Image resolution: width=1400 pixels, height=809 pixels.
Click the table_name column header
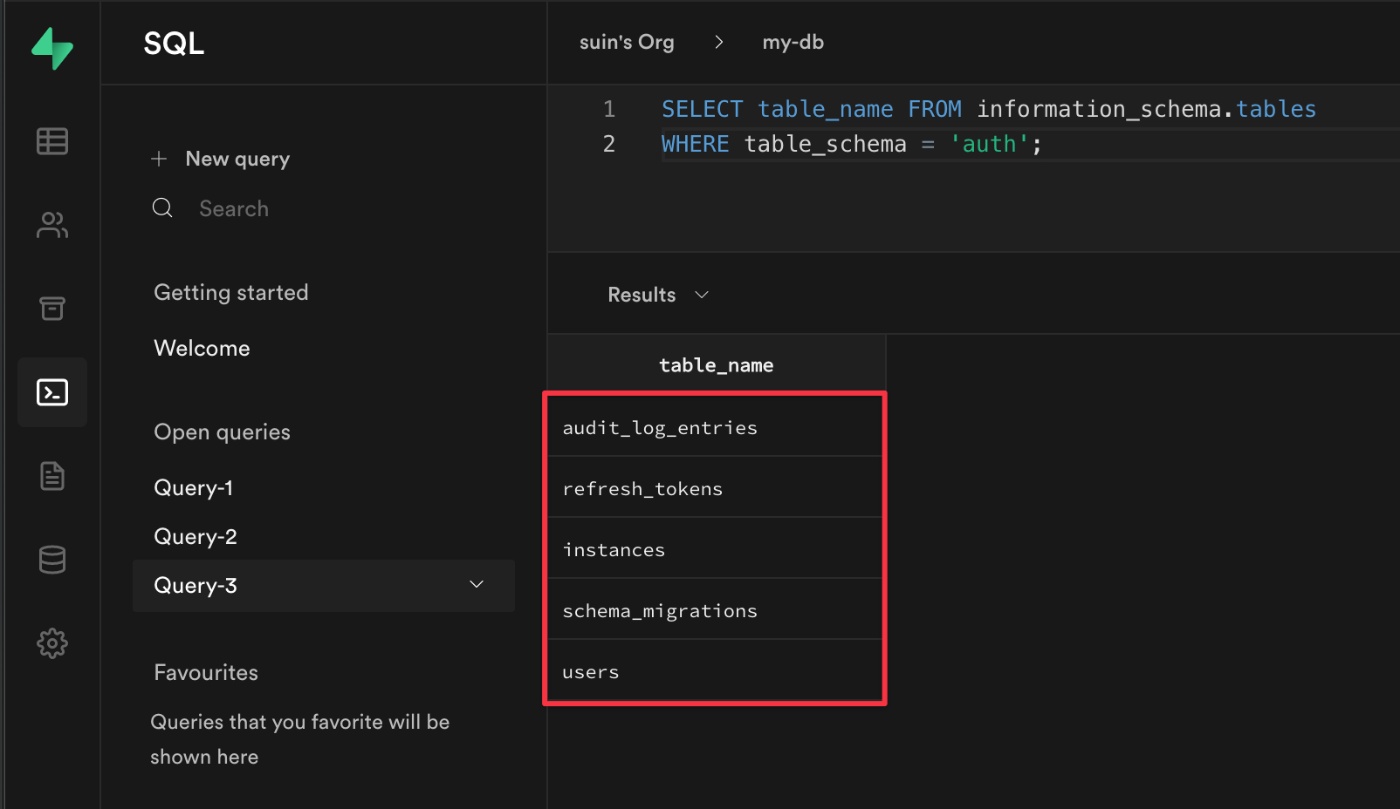click(716, 365)
